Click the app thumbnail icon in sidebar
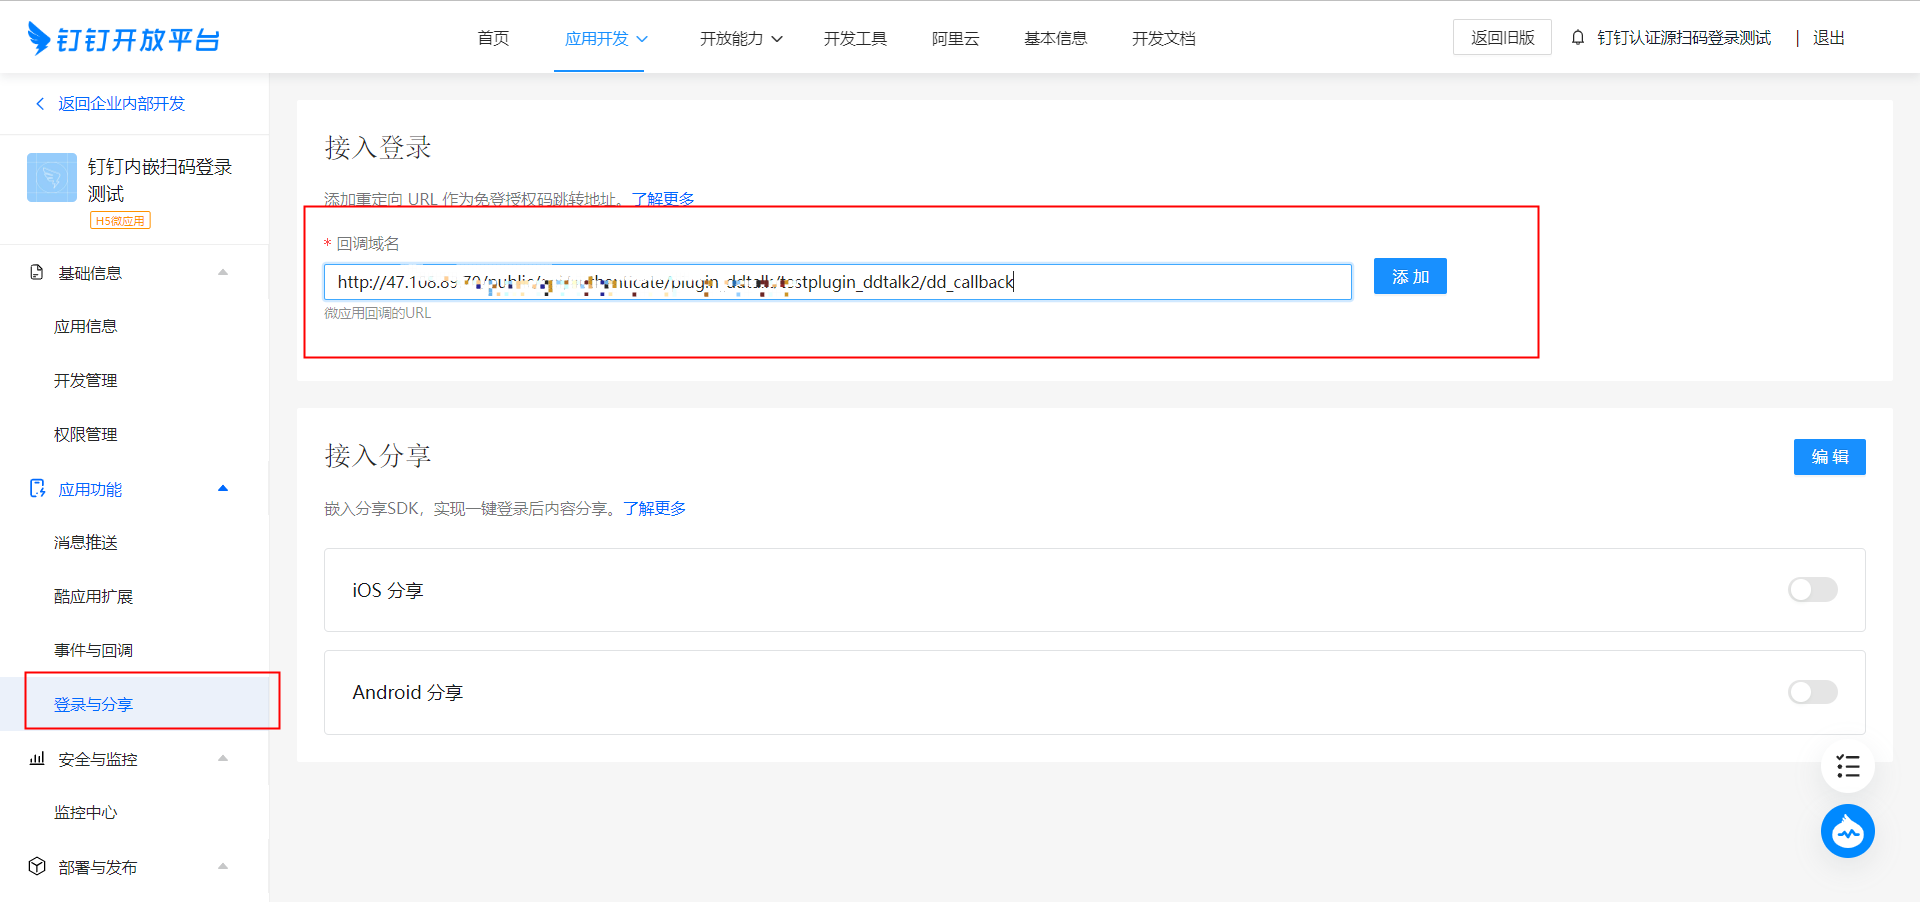The height and width of the screenshot is (902, 1920). tap(52, 178)
